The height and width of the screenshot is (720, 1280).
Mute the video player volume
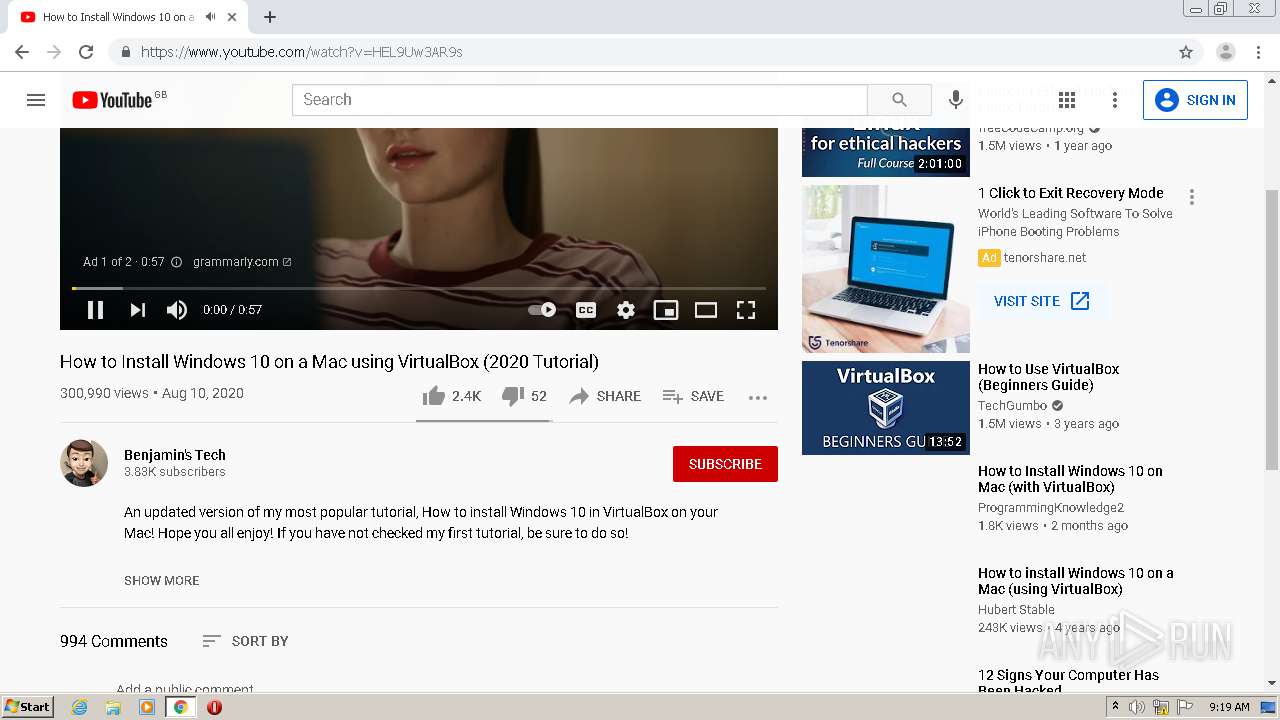click(x=177, y=310)
